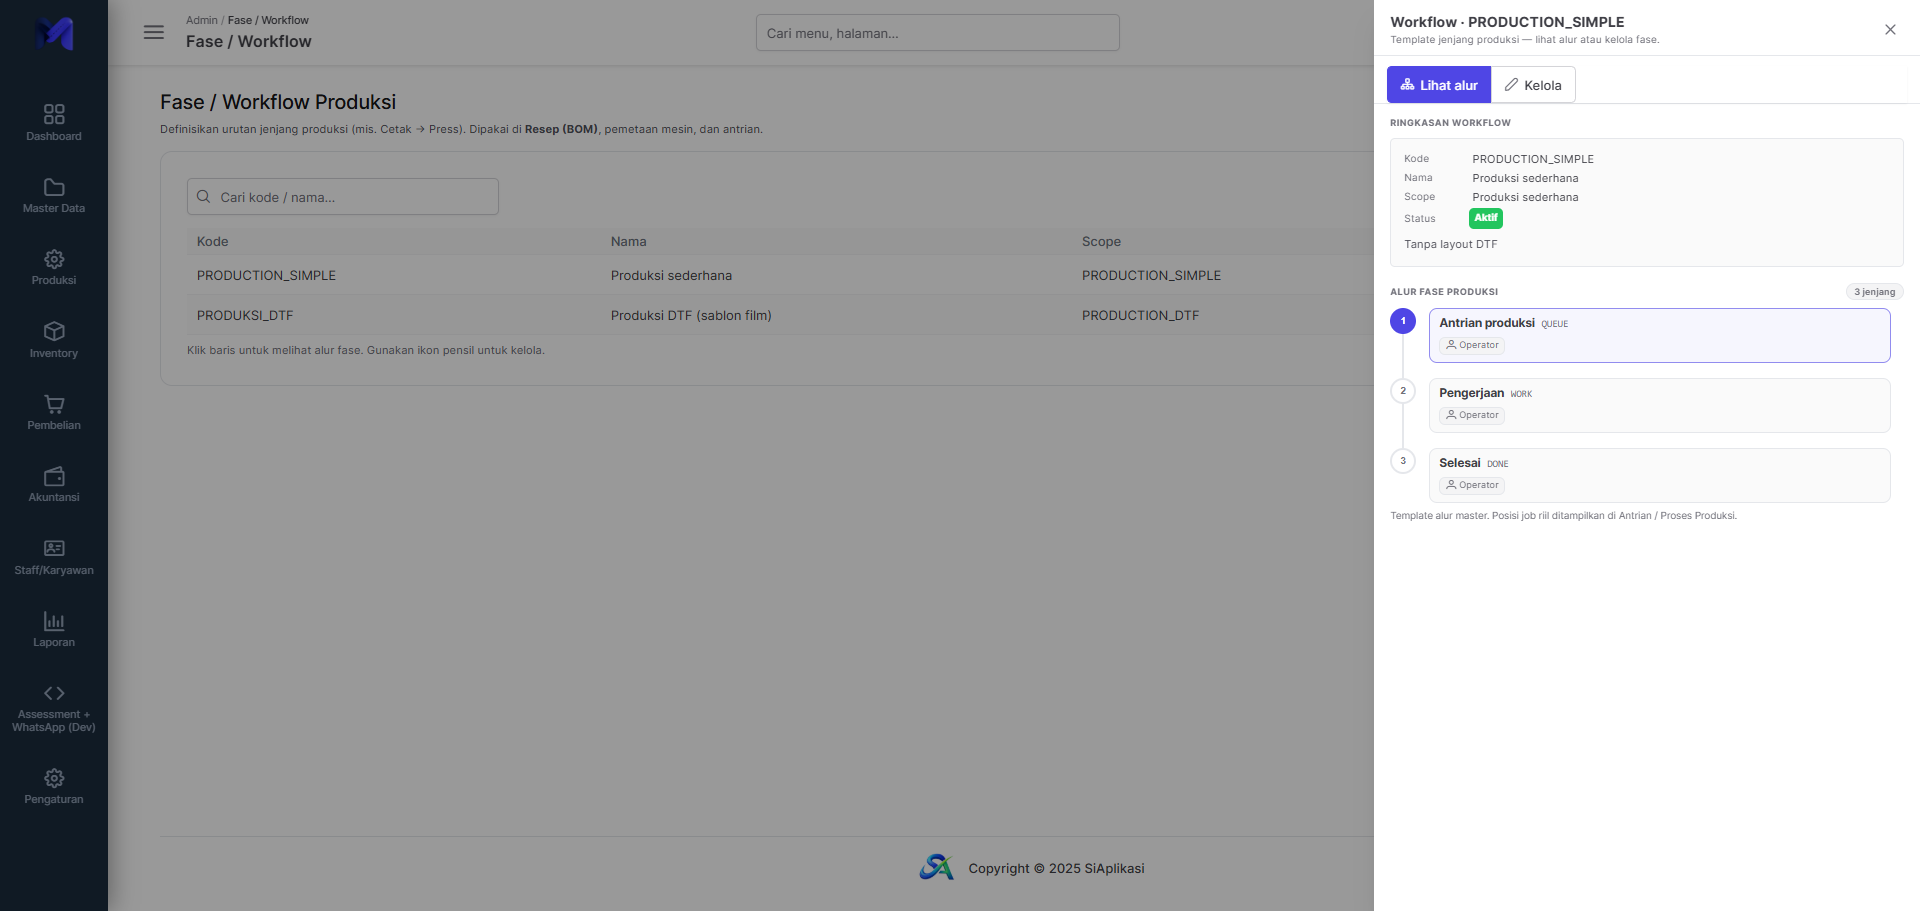Open the Produksi gear icon
This screenshot has height=911, width=1920.
pos(54,259)
